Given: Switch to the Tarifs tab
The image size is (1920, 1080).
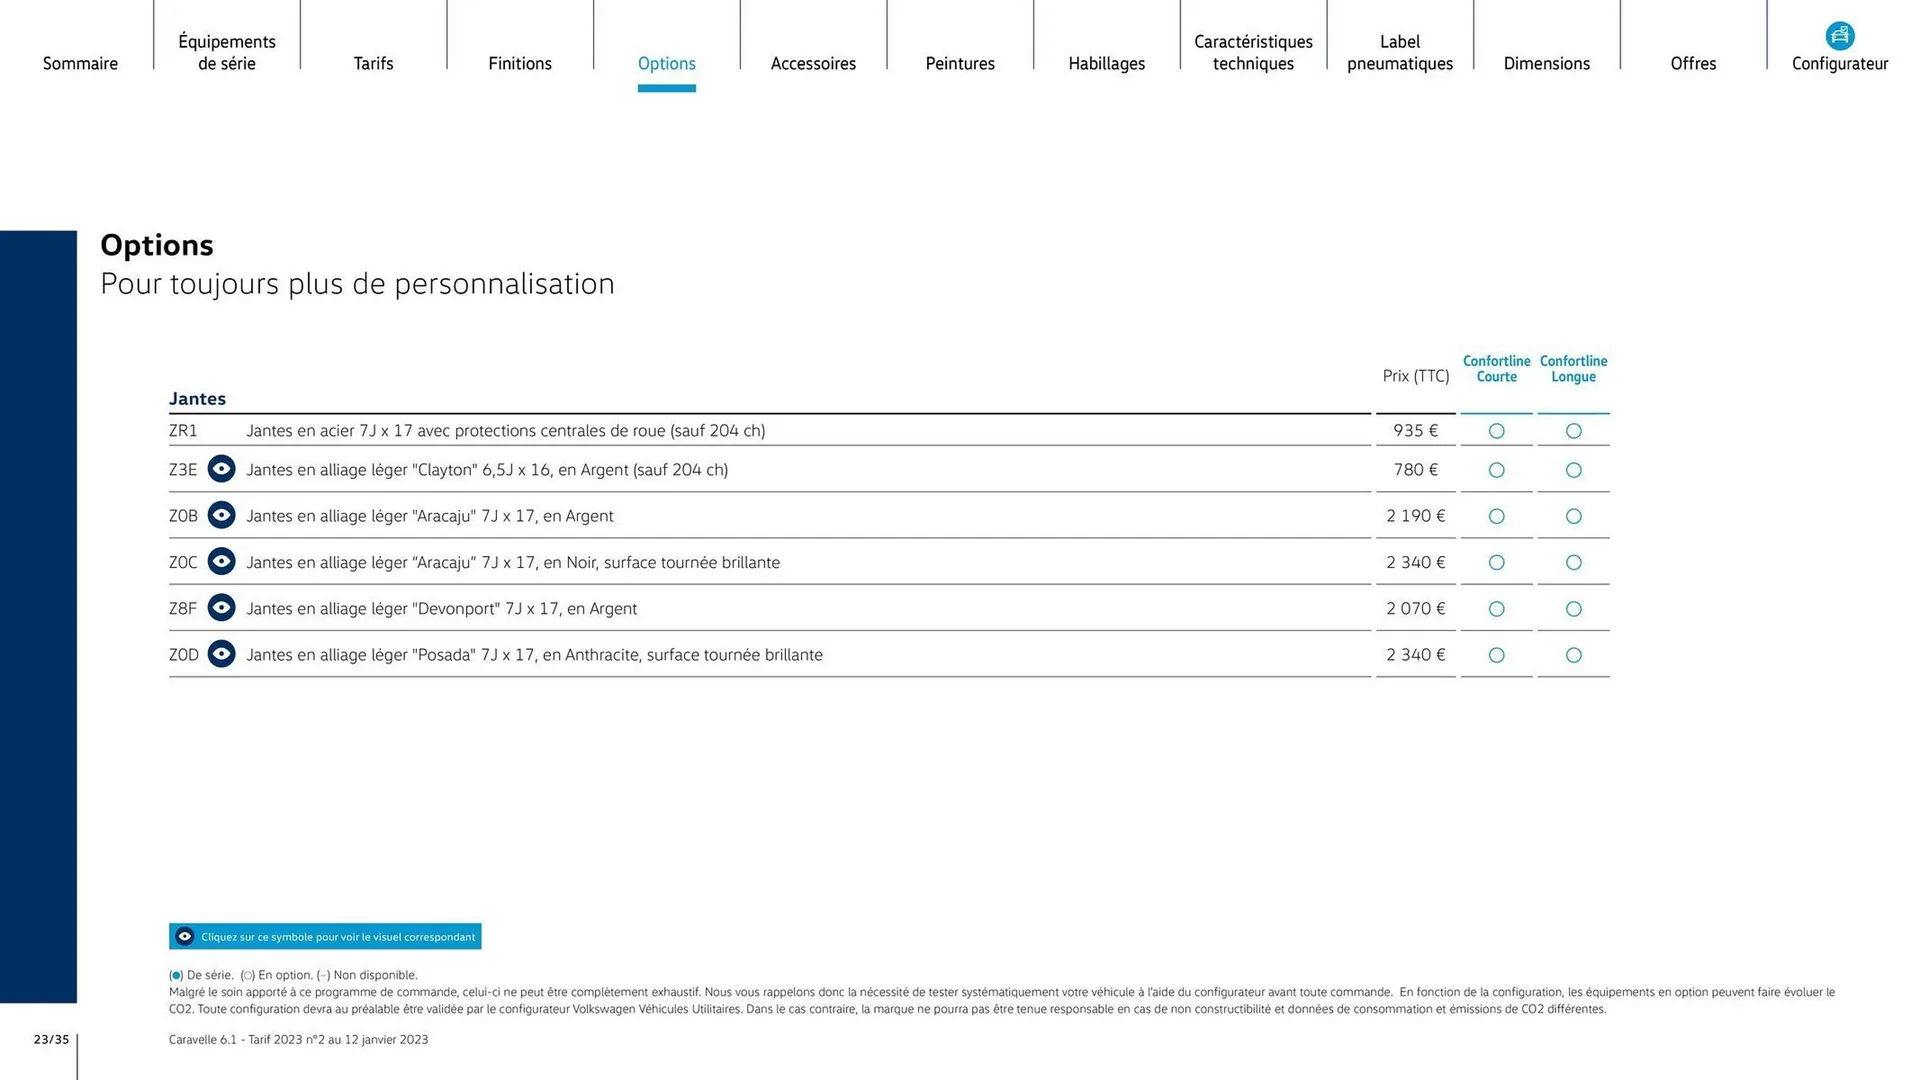Looking at the screenshot, I should 373,63.
